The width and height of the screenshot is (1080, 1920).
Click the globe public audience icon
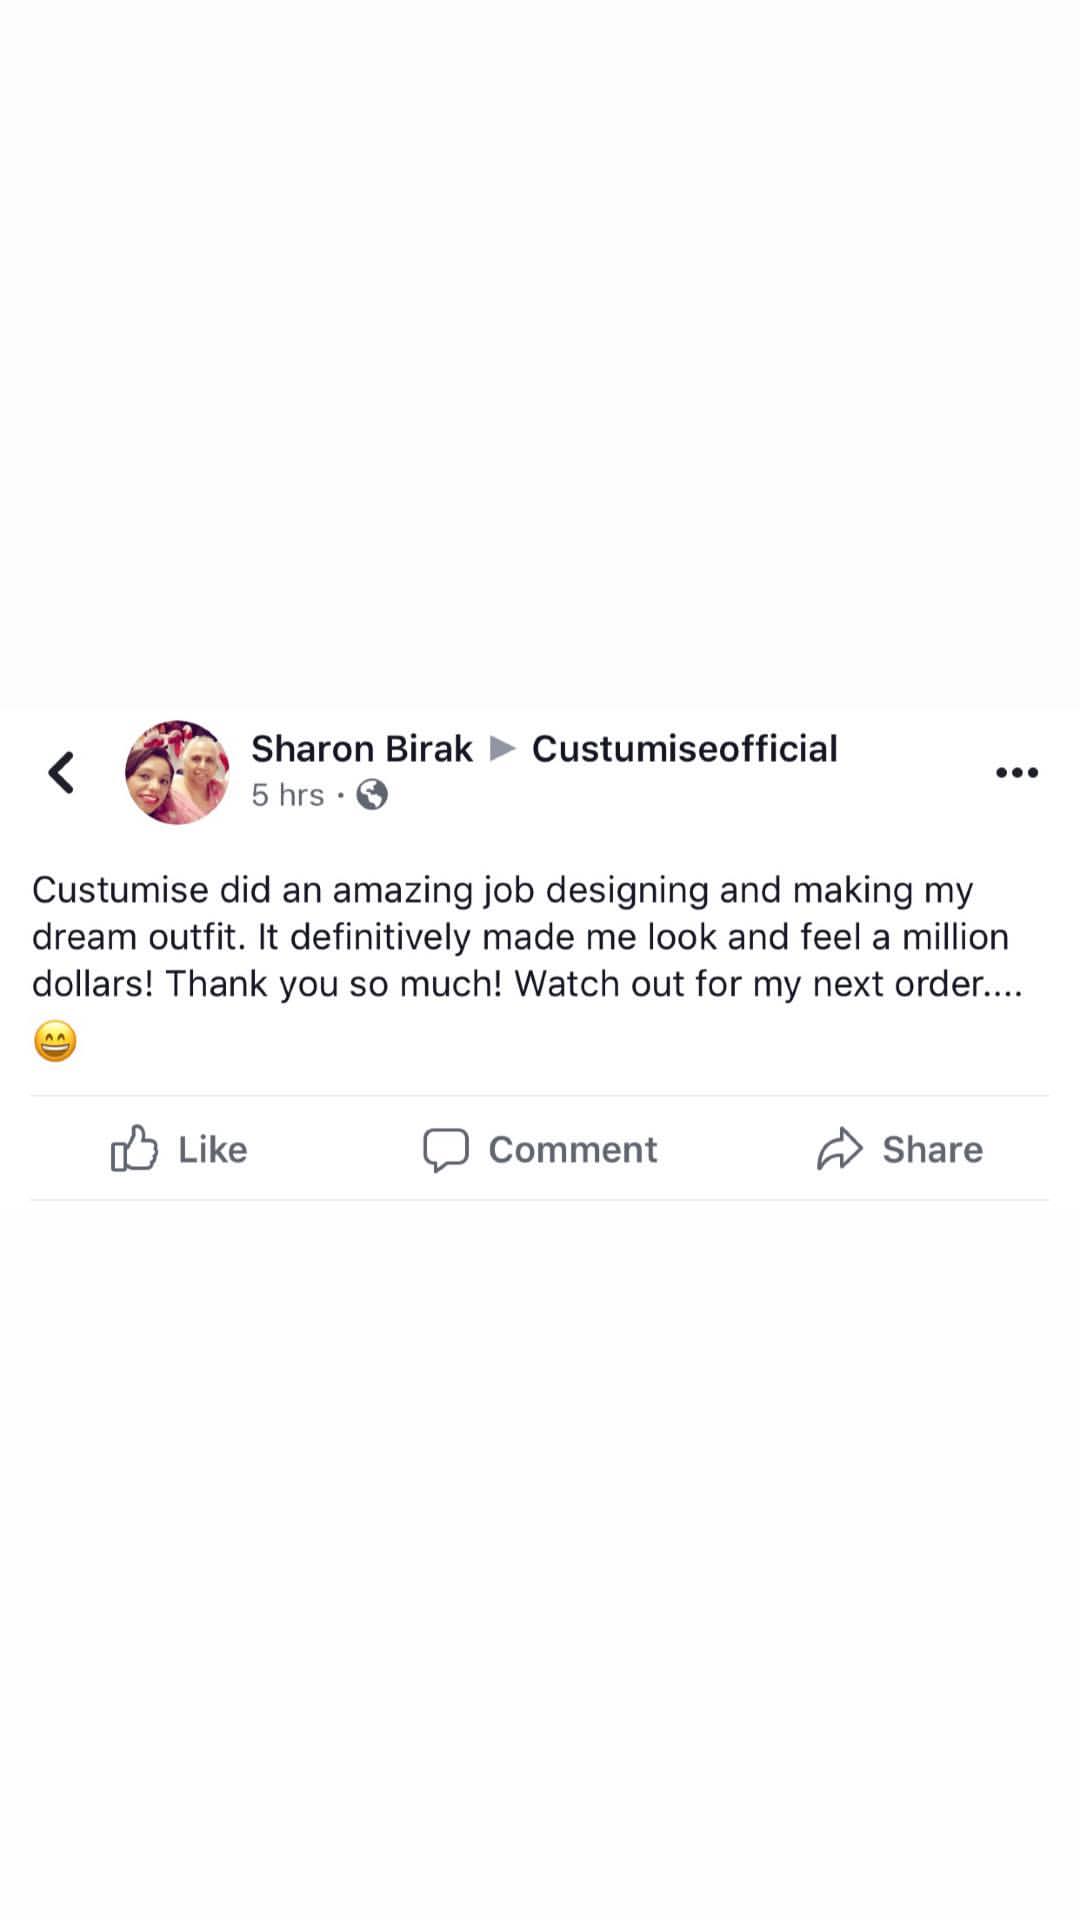coord(372,795)
